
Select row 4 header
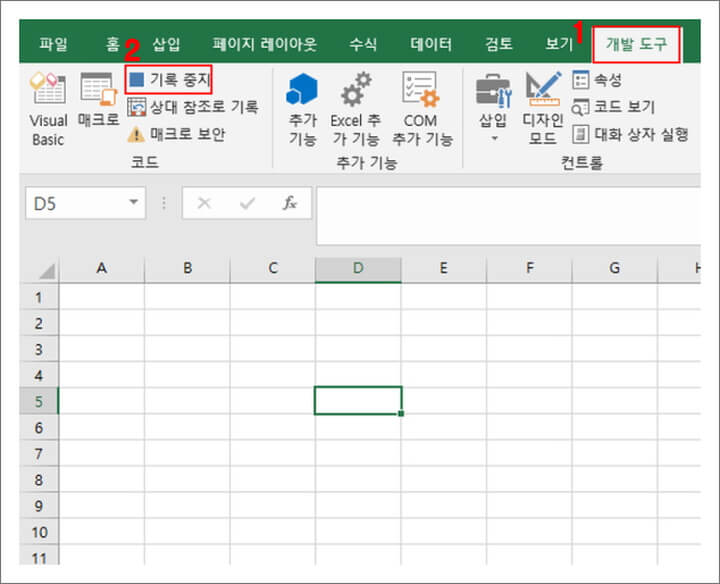point(39,376)
